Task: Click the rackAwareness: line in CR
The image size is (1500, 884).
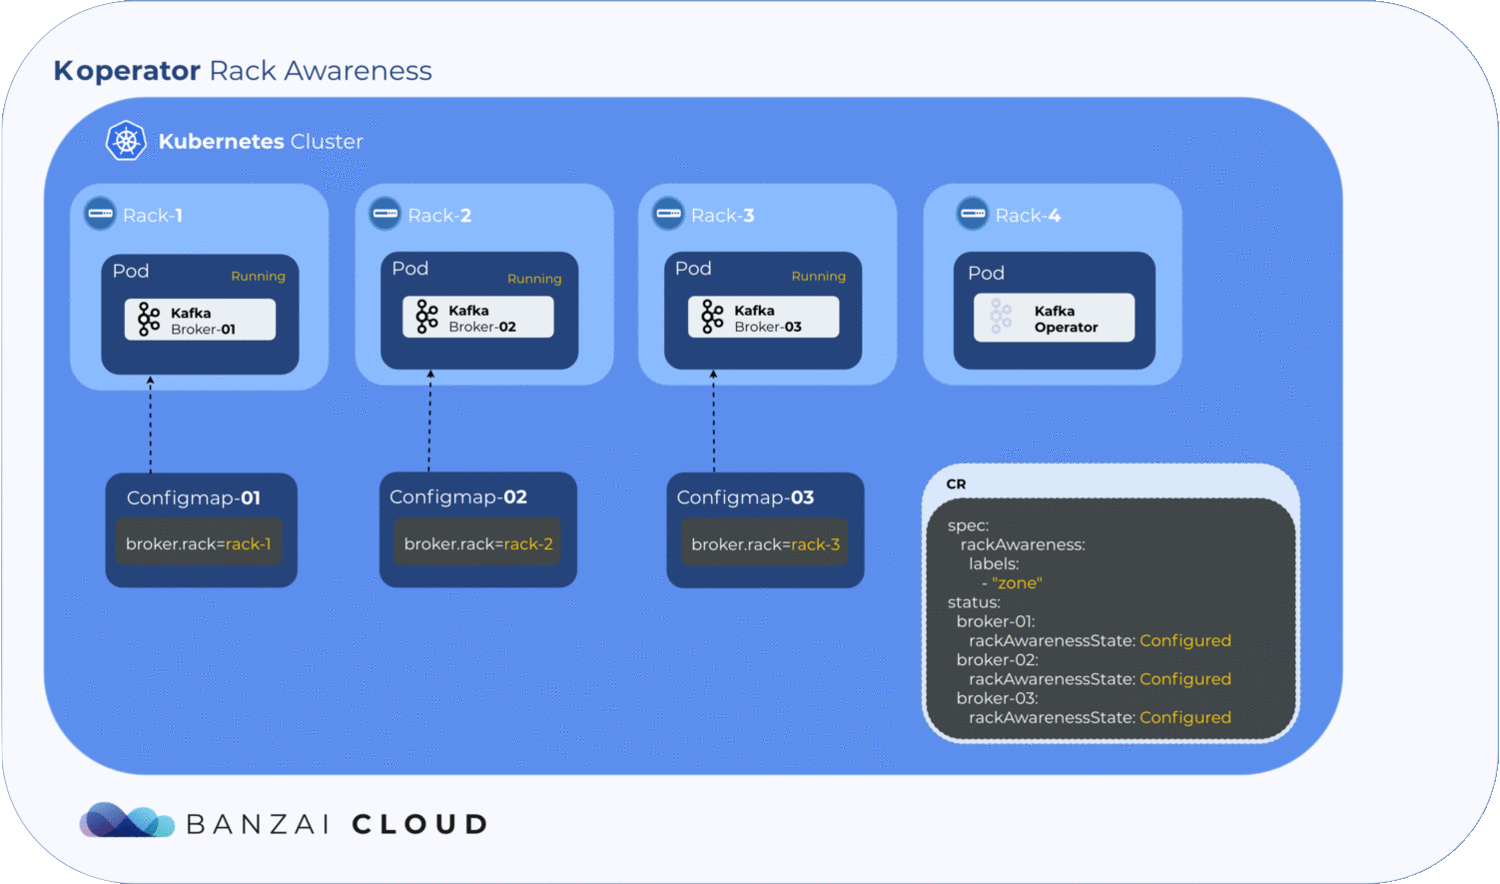Action: pyautogui.click(x=1022, y=545)
